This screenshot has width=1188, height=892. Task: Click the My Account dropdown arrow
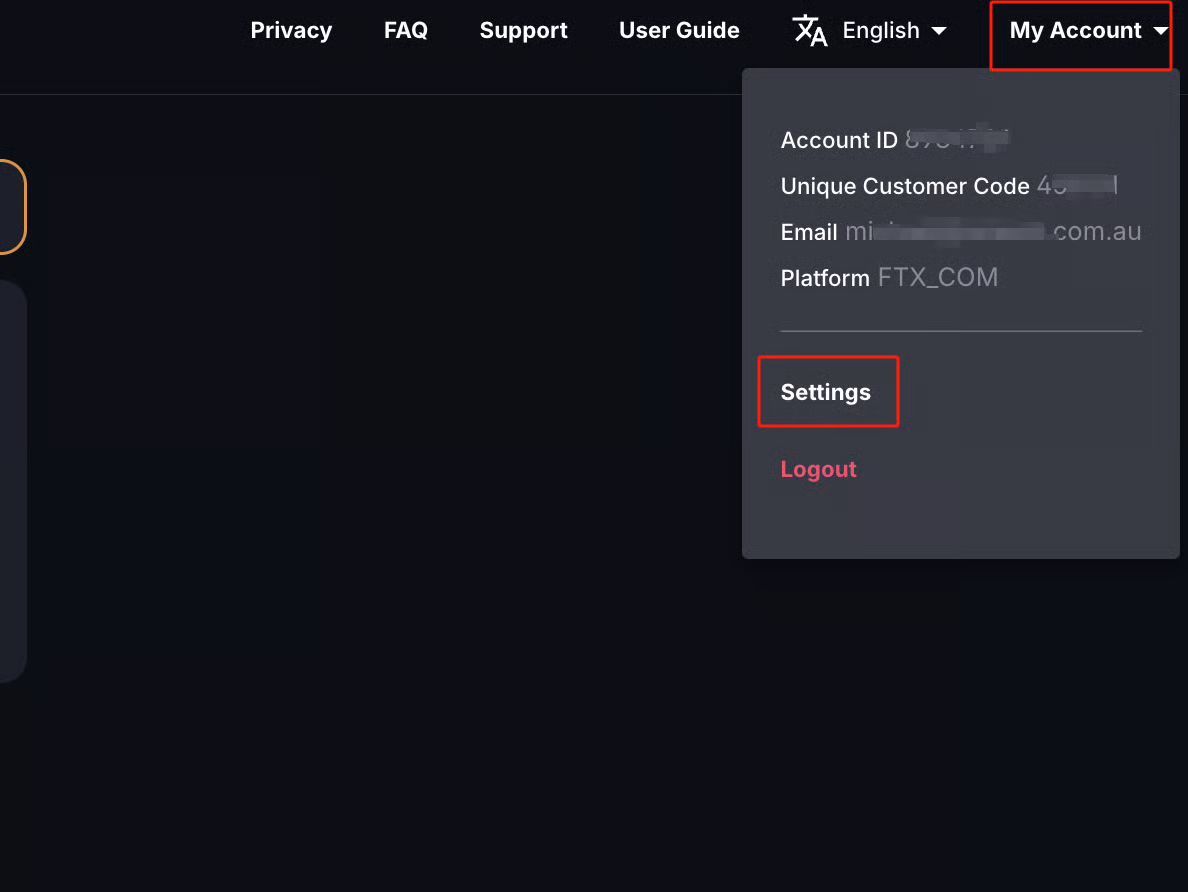1160,31
